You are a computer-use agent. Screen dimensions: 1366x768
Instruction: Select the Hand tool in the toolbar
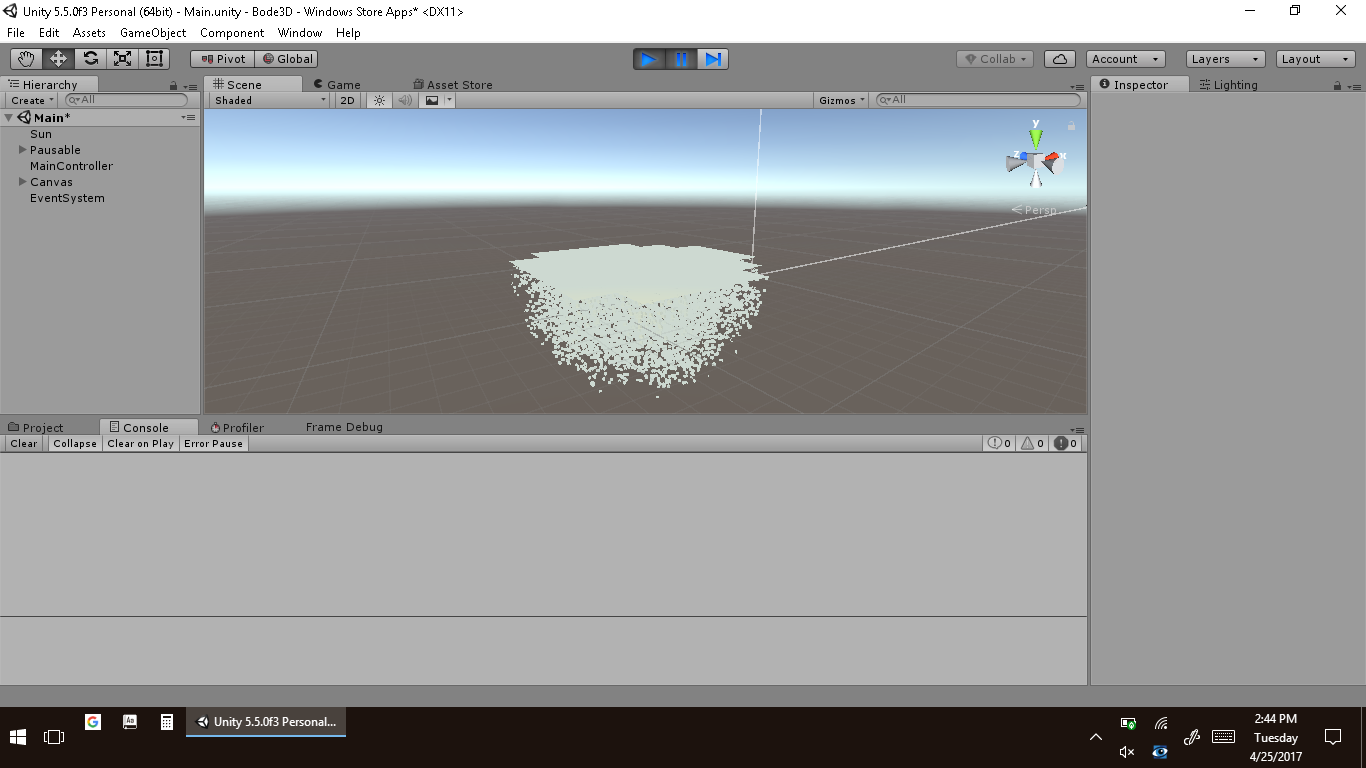point(26,59)
